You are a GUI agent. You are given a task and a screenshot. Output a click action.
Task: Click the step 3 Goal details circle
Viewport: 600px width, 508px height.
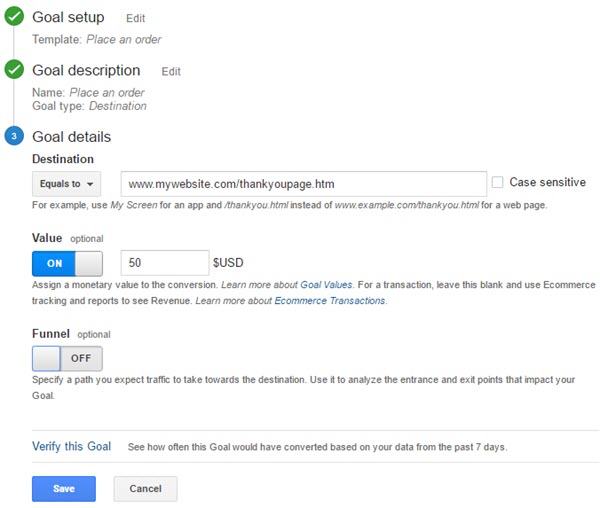point(14,136)
